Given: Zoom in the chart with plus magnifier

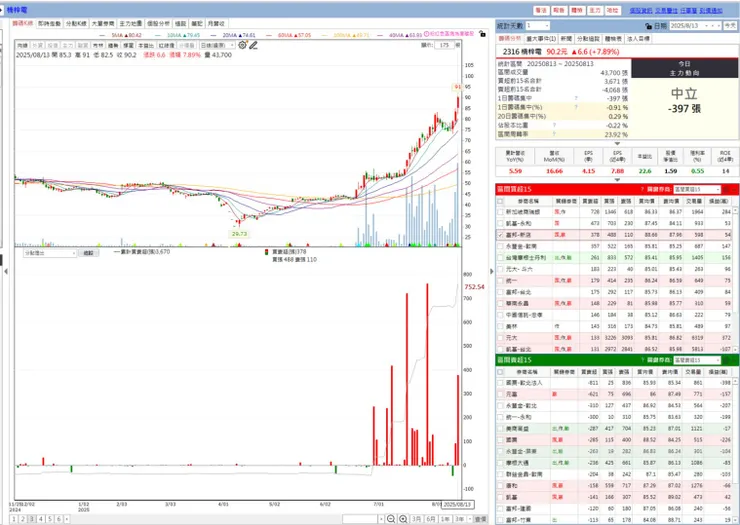Looking at the screenshot, I should tap(403, 519).
